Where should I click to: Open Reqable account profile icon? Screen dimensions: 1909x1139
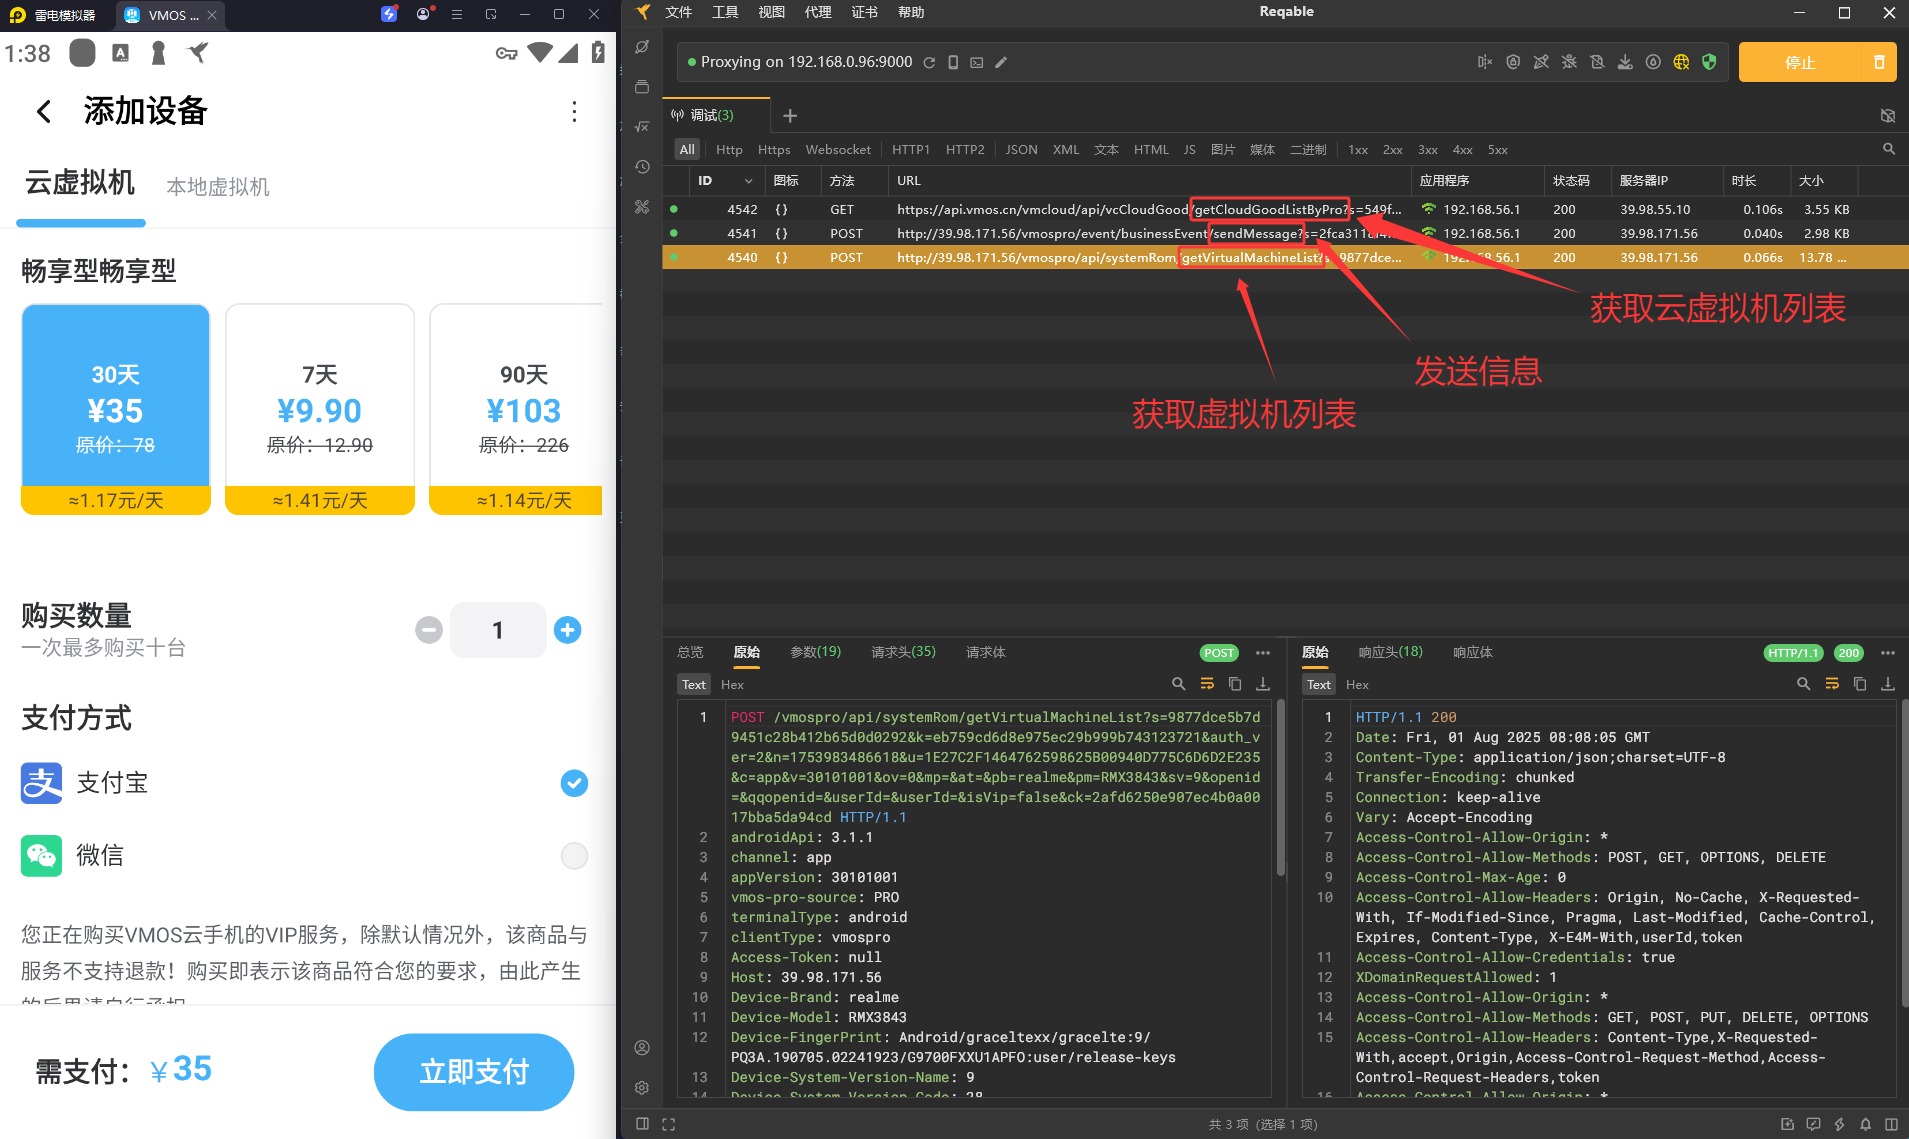pos(642,1048)
